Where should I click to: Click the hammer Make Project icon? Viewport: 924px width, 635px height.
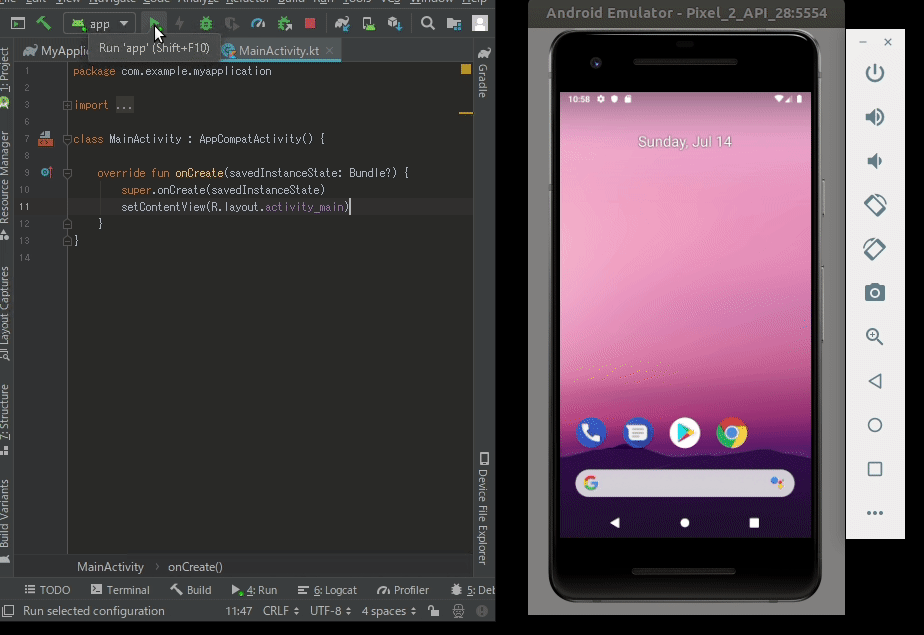click(44, 24)
